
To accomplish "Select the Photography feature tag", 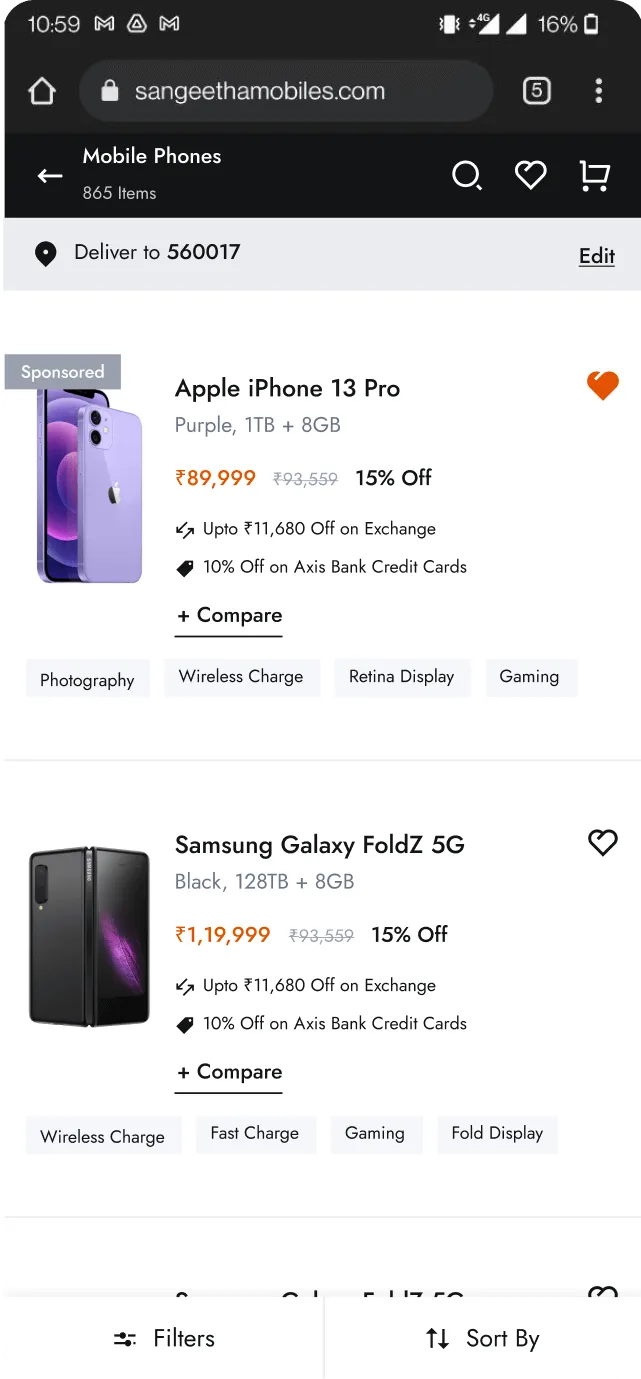I will 87,680.
